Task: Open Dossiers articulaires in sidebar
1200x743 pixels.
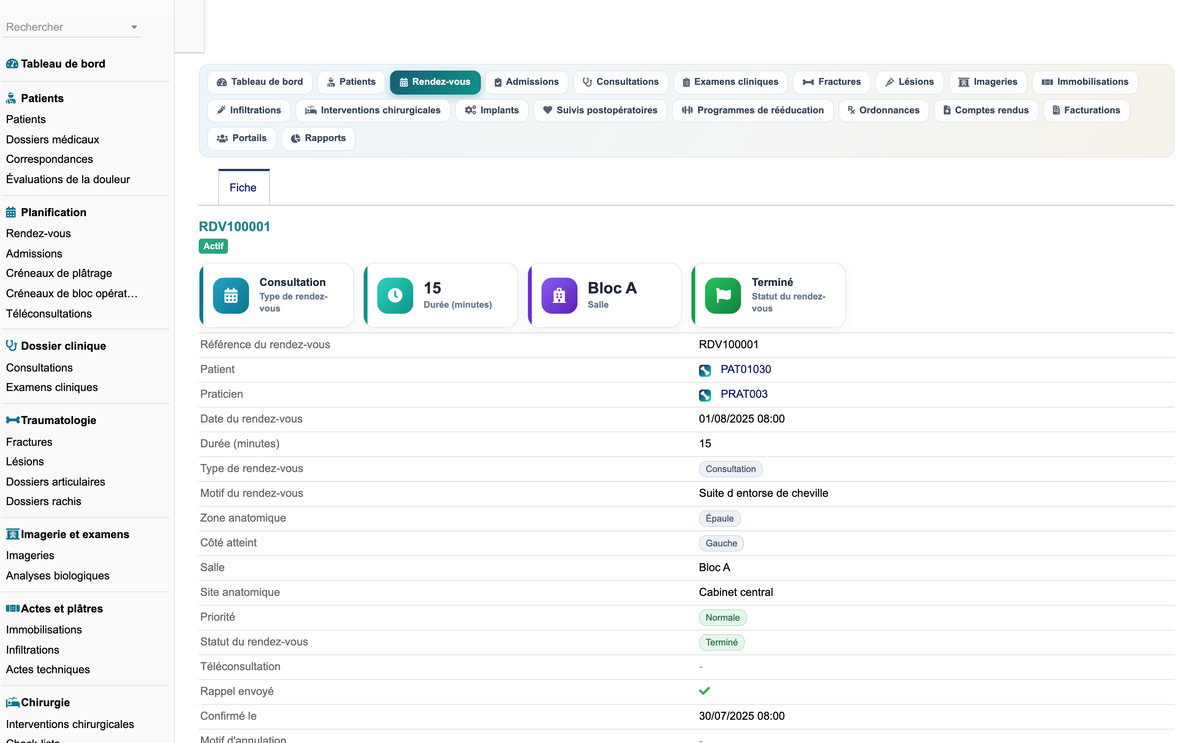Action: click(56, 482)
